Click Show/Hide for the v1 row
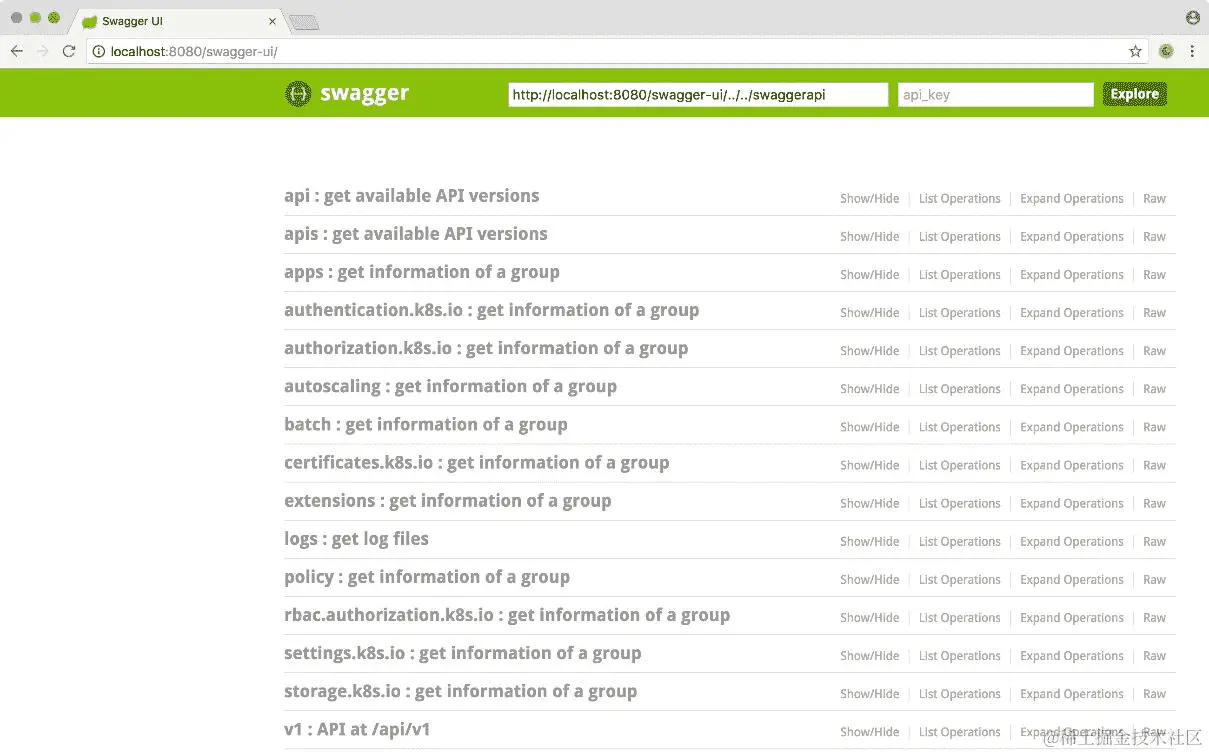The height and width of the screenshot is (754, 1209). [x=869, y=732]
